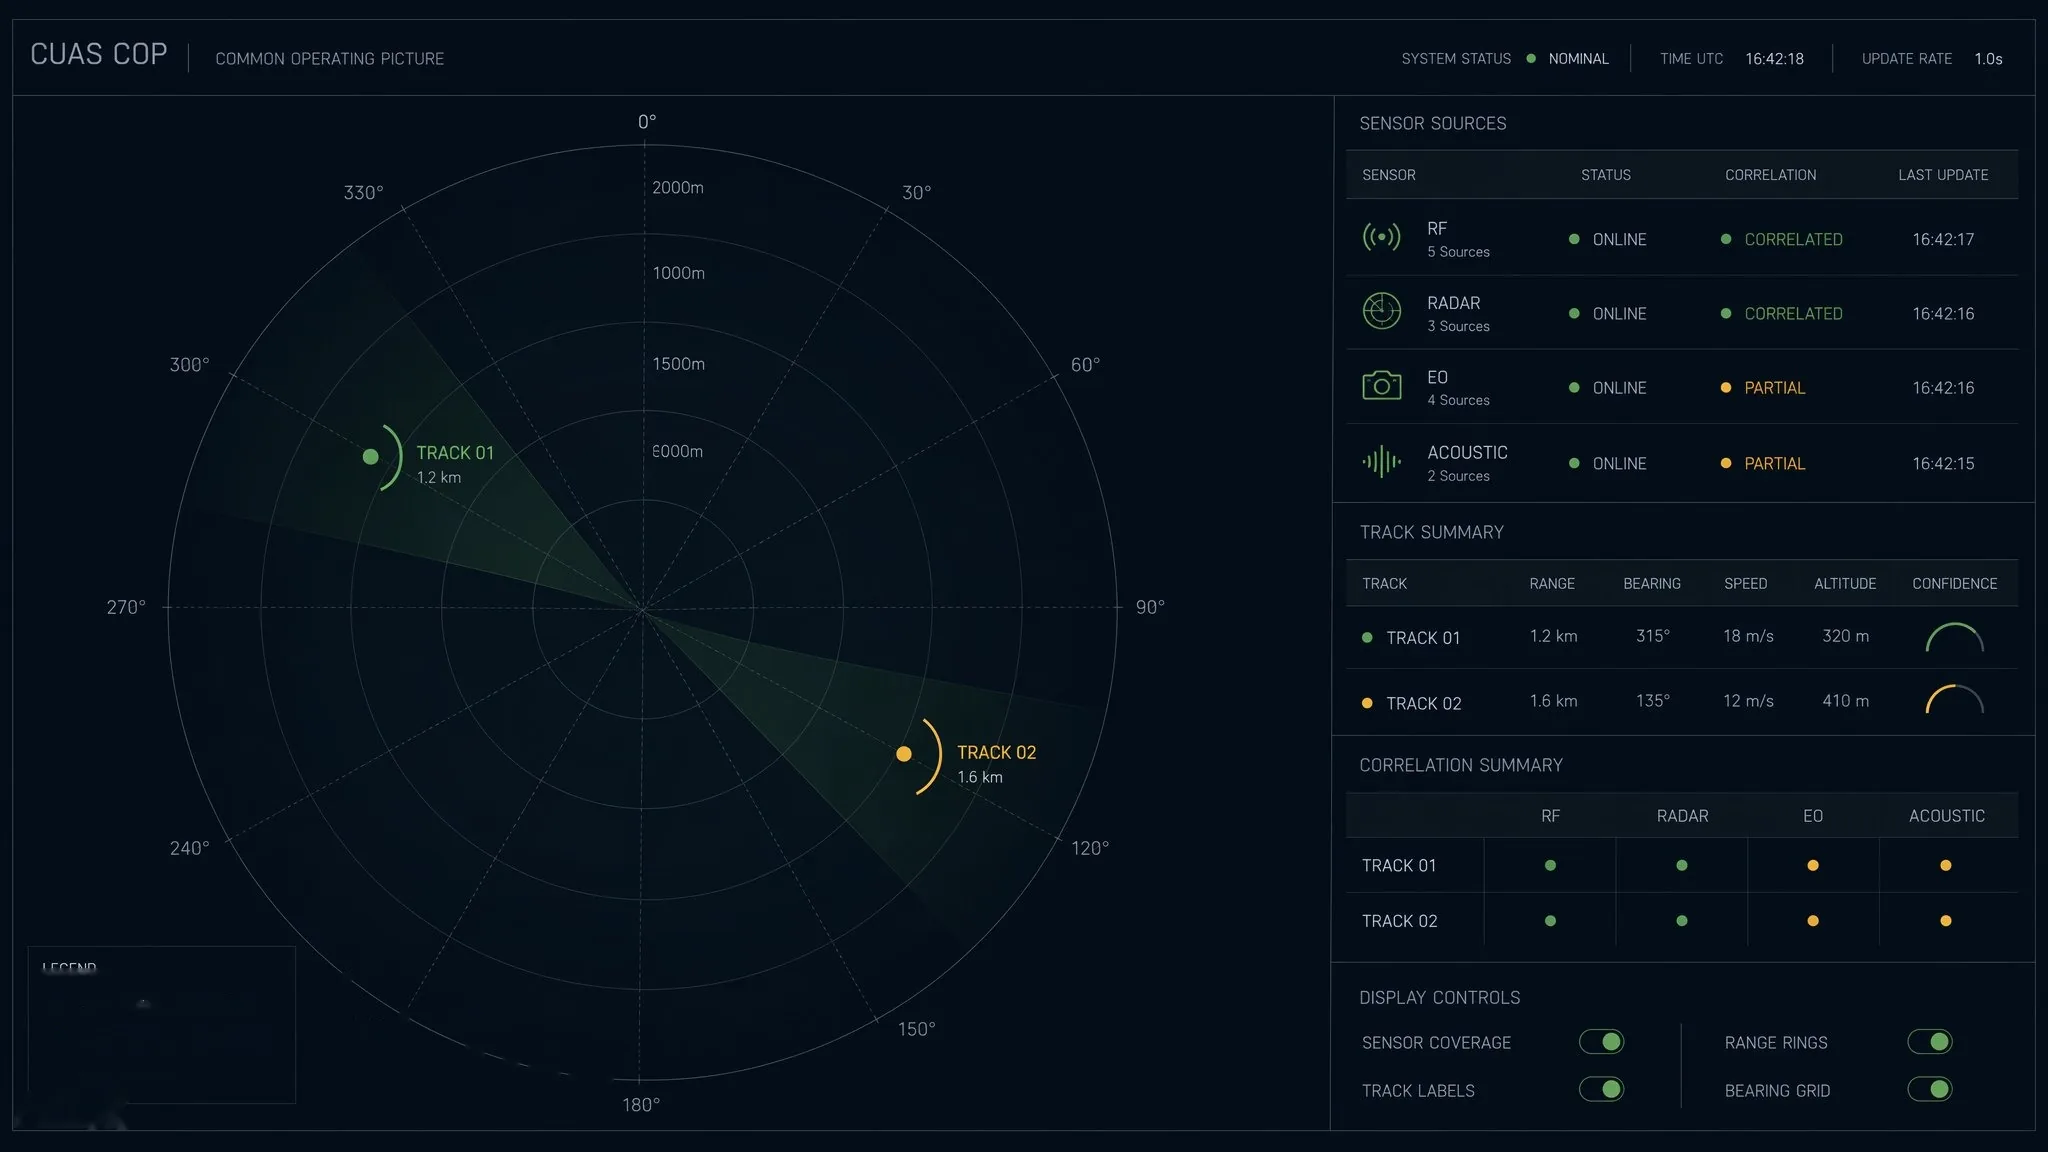Click the TRACK 02 label on radar
The image size is (2048, 1152).
click(997, 753)
